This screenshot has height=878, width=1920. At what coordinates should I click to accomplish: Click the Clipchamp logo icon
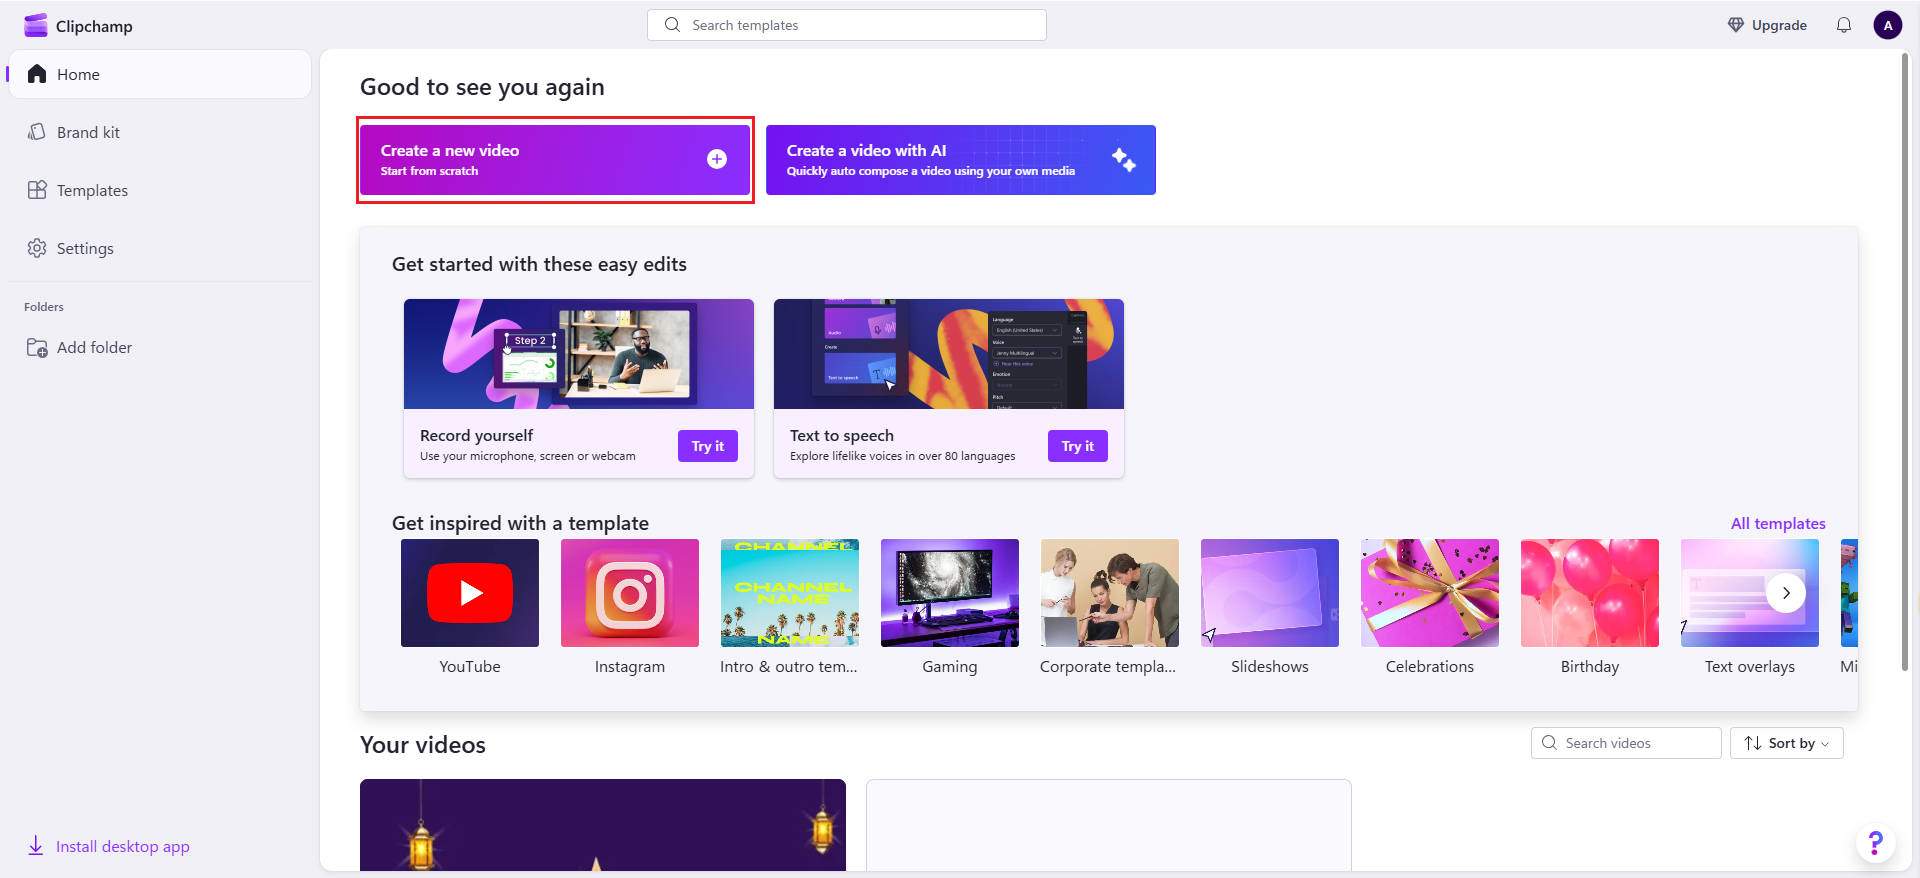pos(36,25)
